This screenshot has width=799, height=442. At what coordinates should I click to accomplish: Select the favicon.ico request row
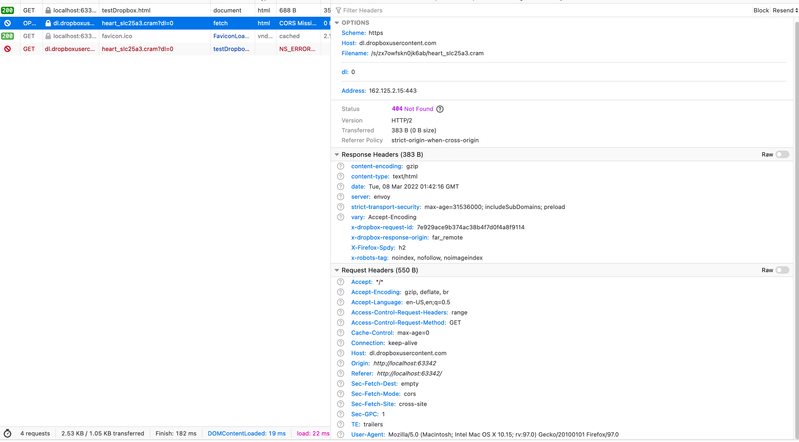165,36
